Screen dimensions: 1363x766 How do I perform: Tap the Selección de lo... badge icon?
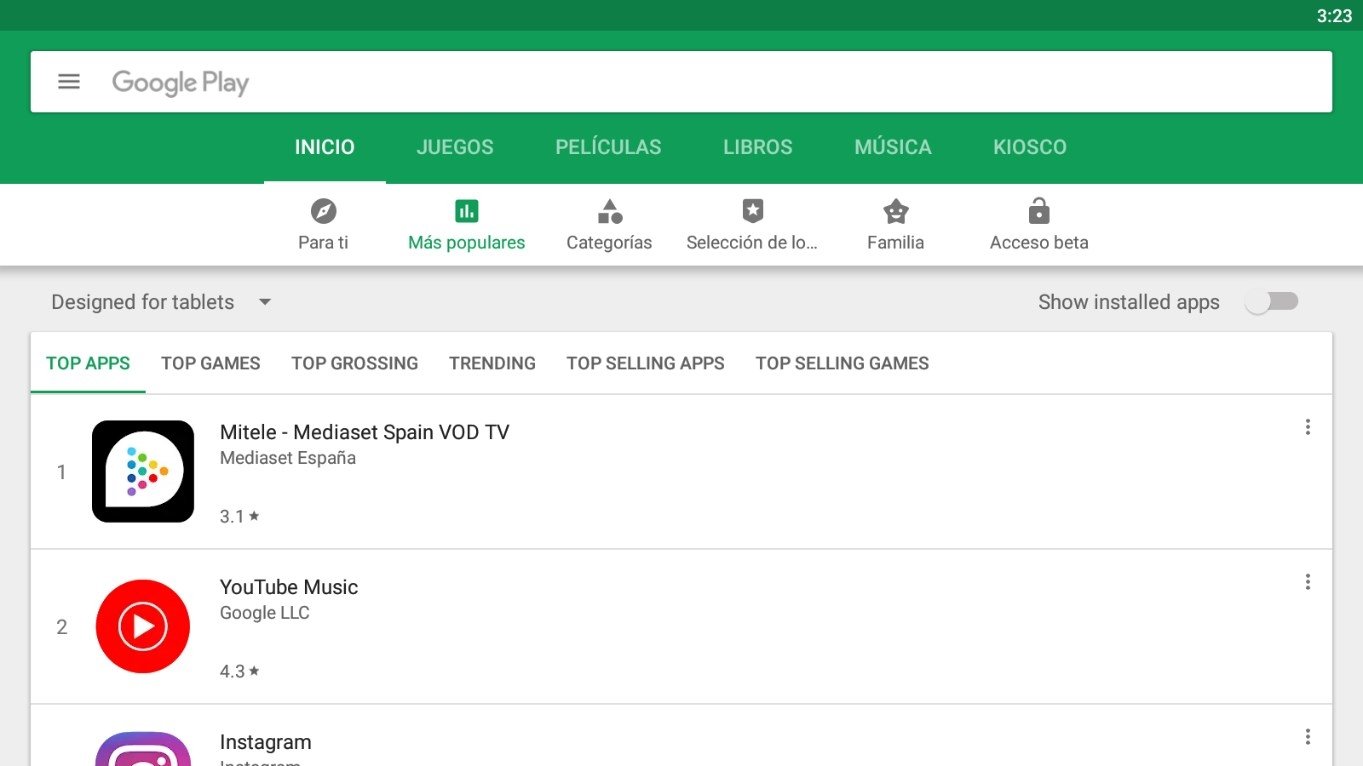(752, 211)
